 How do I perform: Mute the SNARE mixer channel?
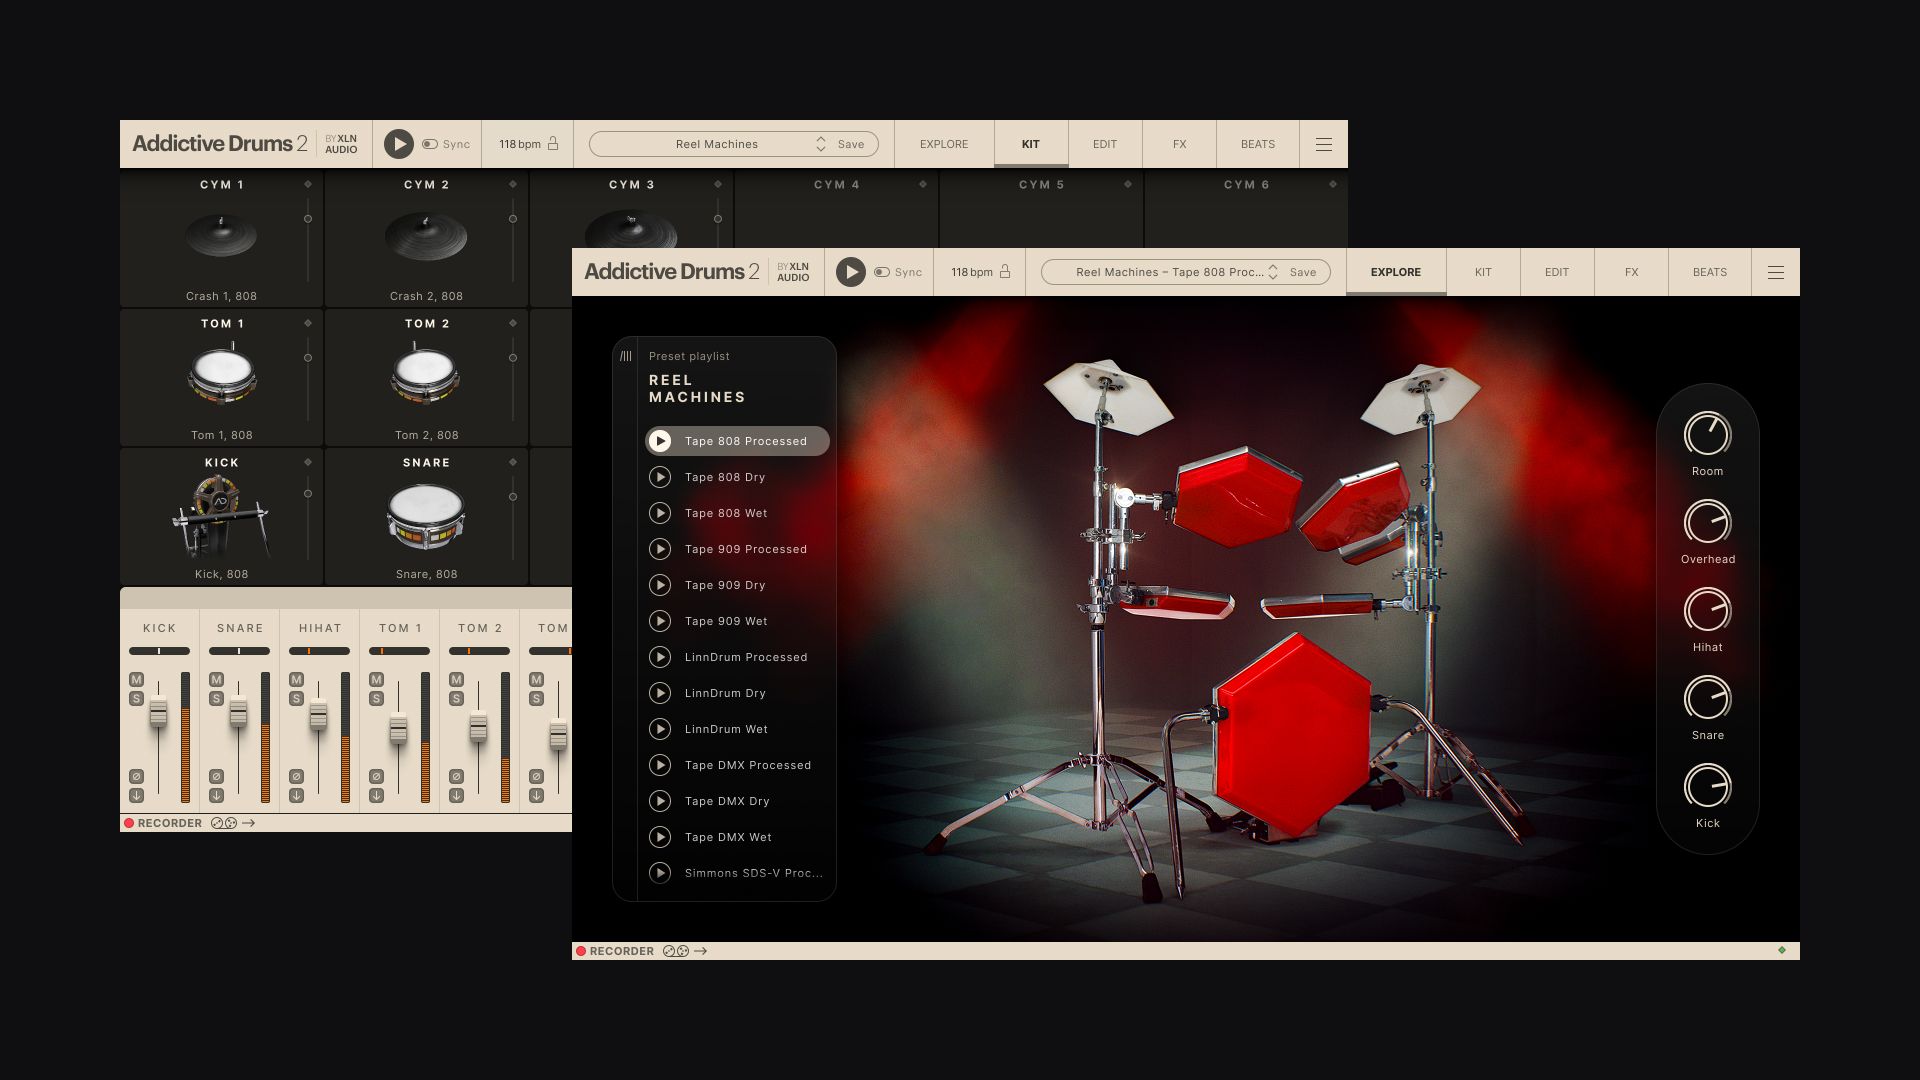pos(216,680)
